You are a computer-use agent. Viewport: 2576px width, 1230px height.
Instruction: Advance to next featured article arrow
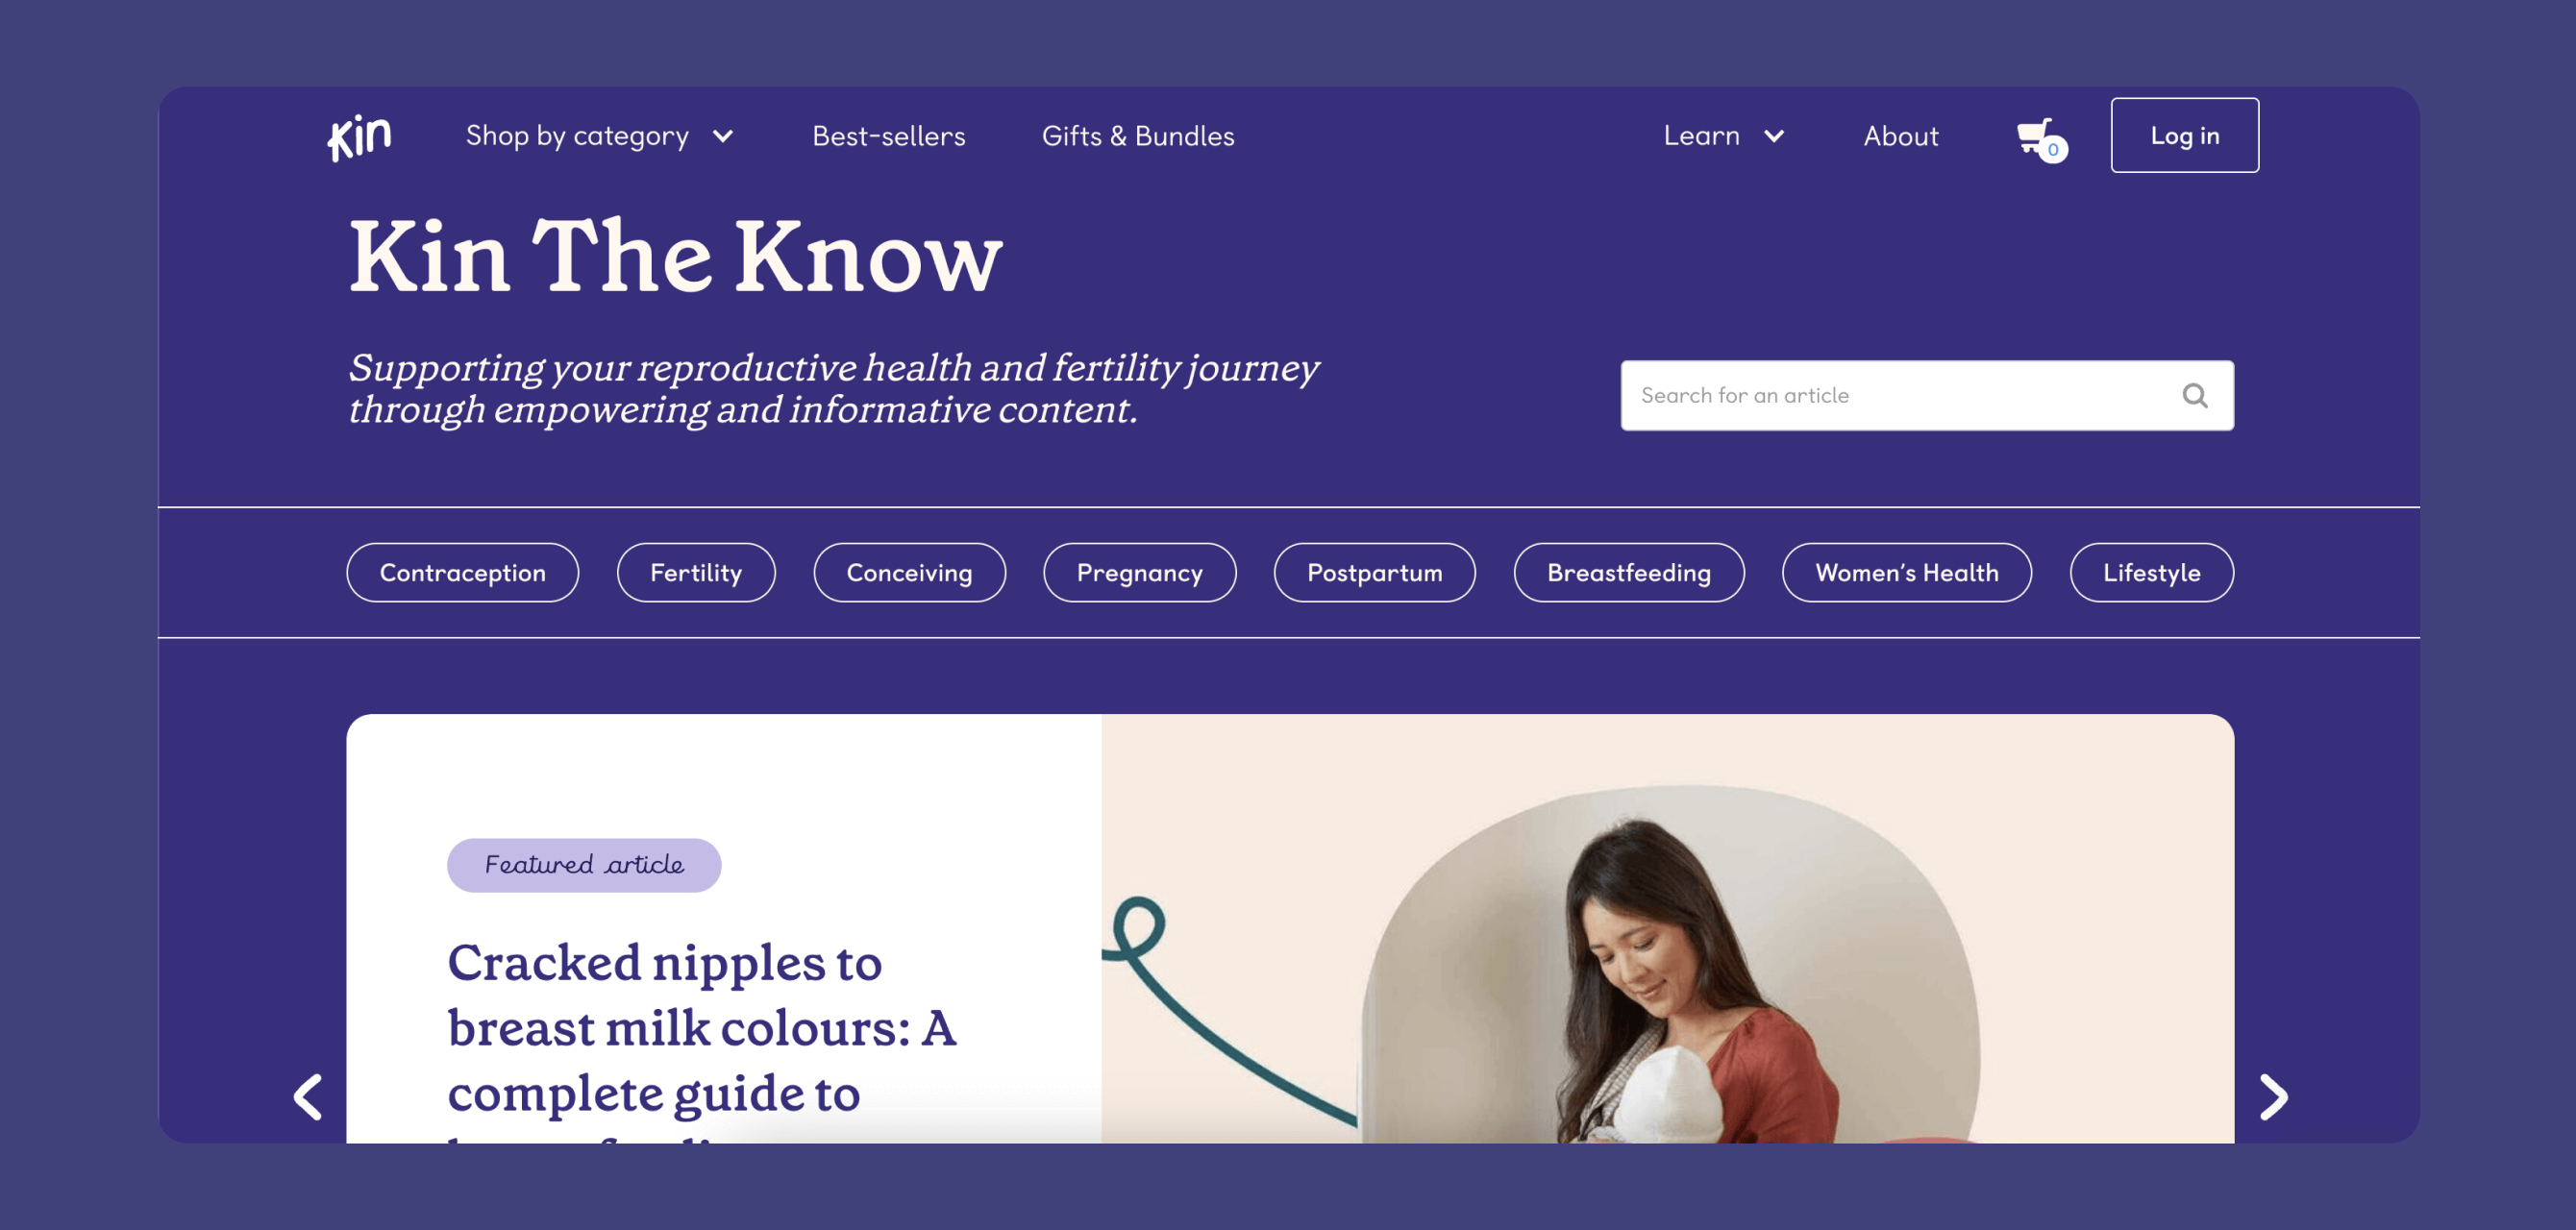[2273, 1097]
